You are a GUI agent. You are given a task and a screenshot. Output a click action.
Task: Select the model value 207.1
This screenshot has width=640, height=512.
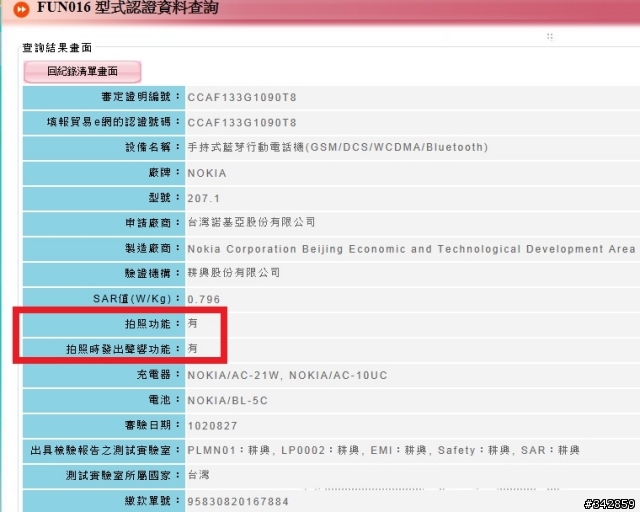(x=203, y=199)
